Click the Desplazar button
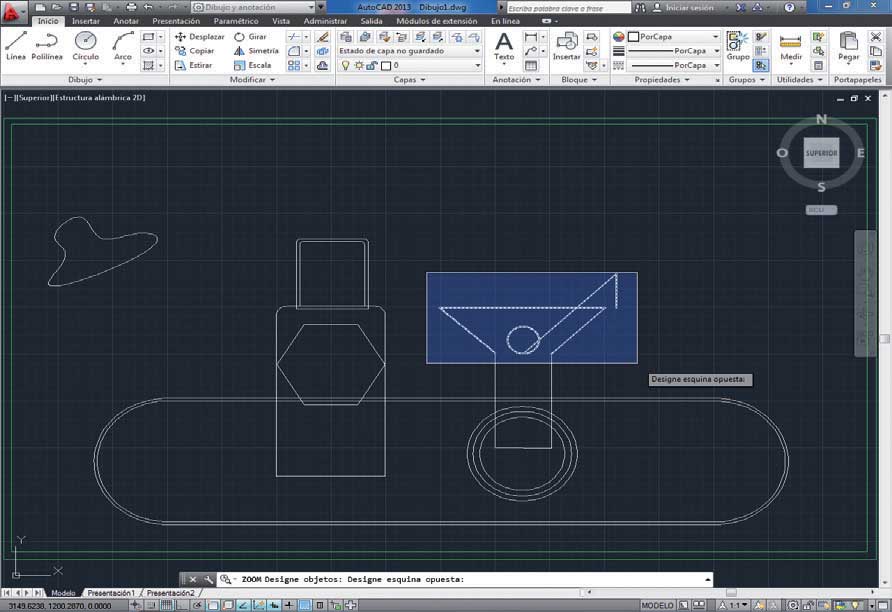 200,37
